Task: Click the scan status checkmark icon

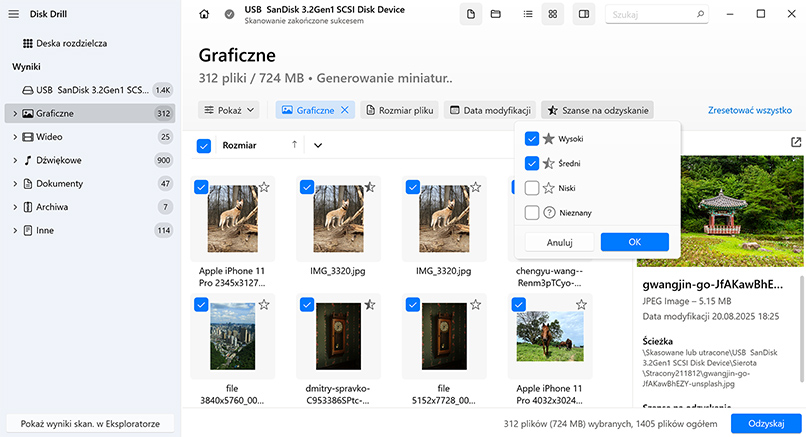Action: [x=230, y=14]
